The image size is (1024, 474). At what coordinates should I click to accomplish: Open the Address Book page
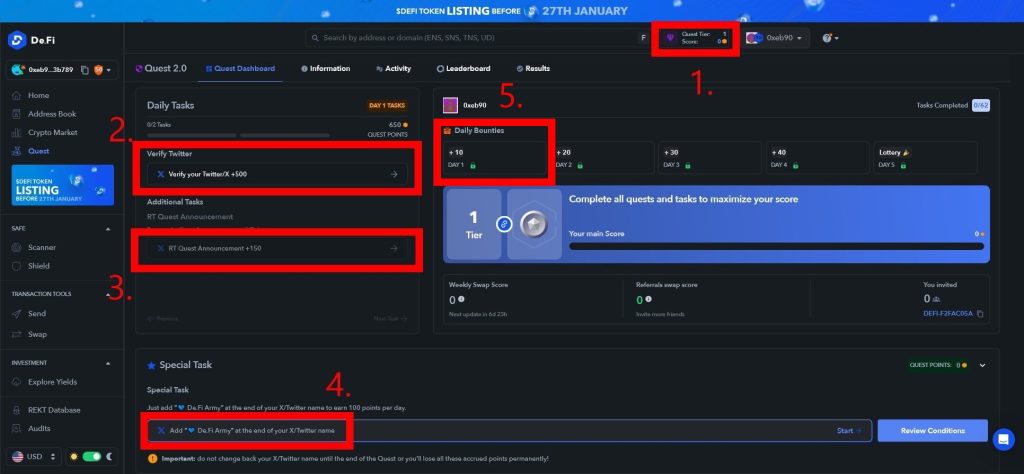(51, 114)
